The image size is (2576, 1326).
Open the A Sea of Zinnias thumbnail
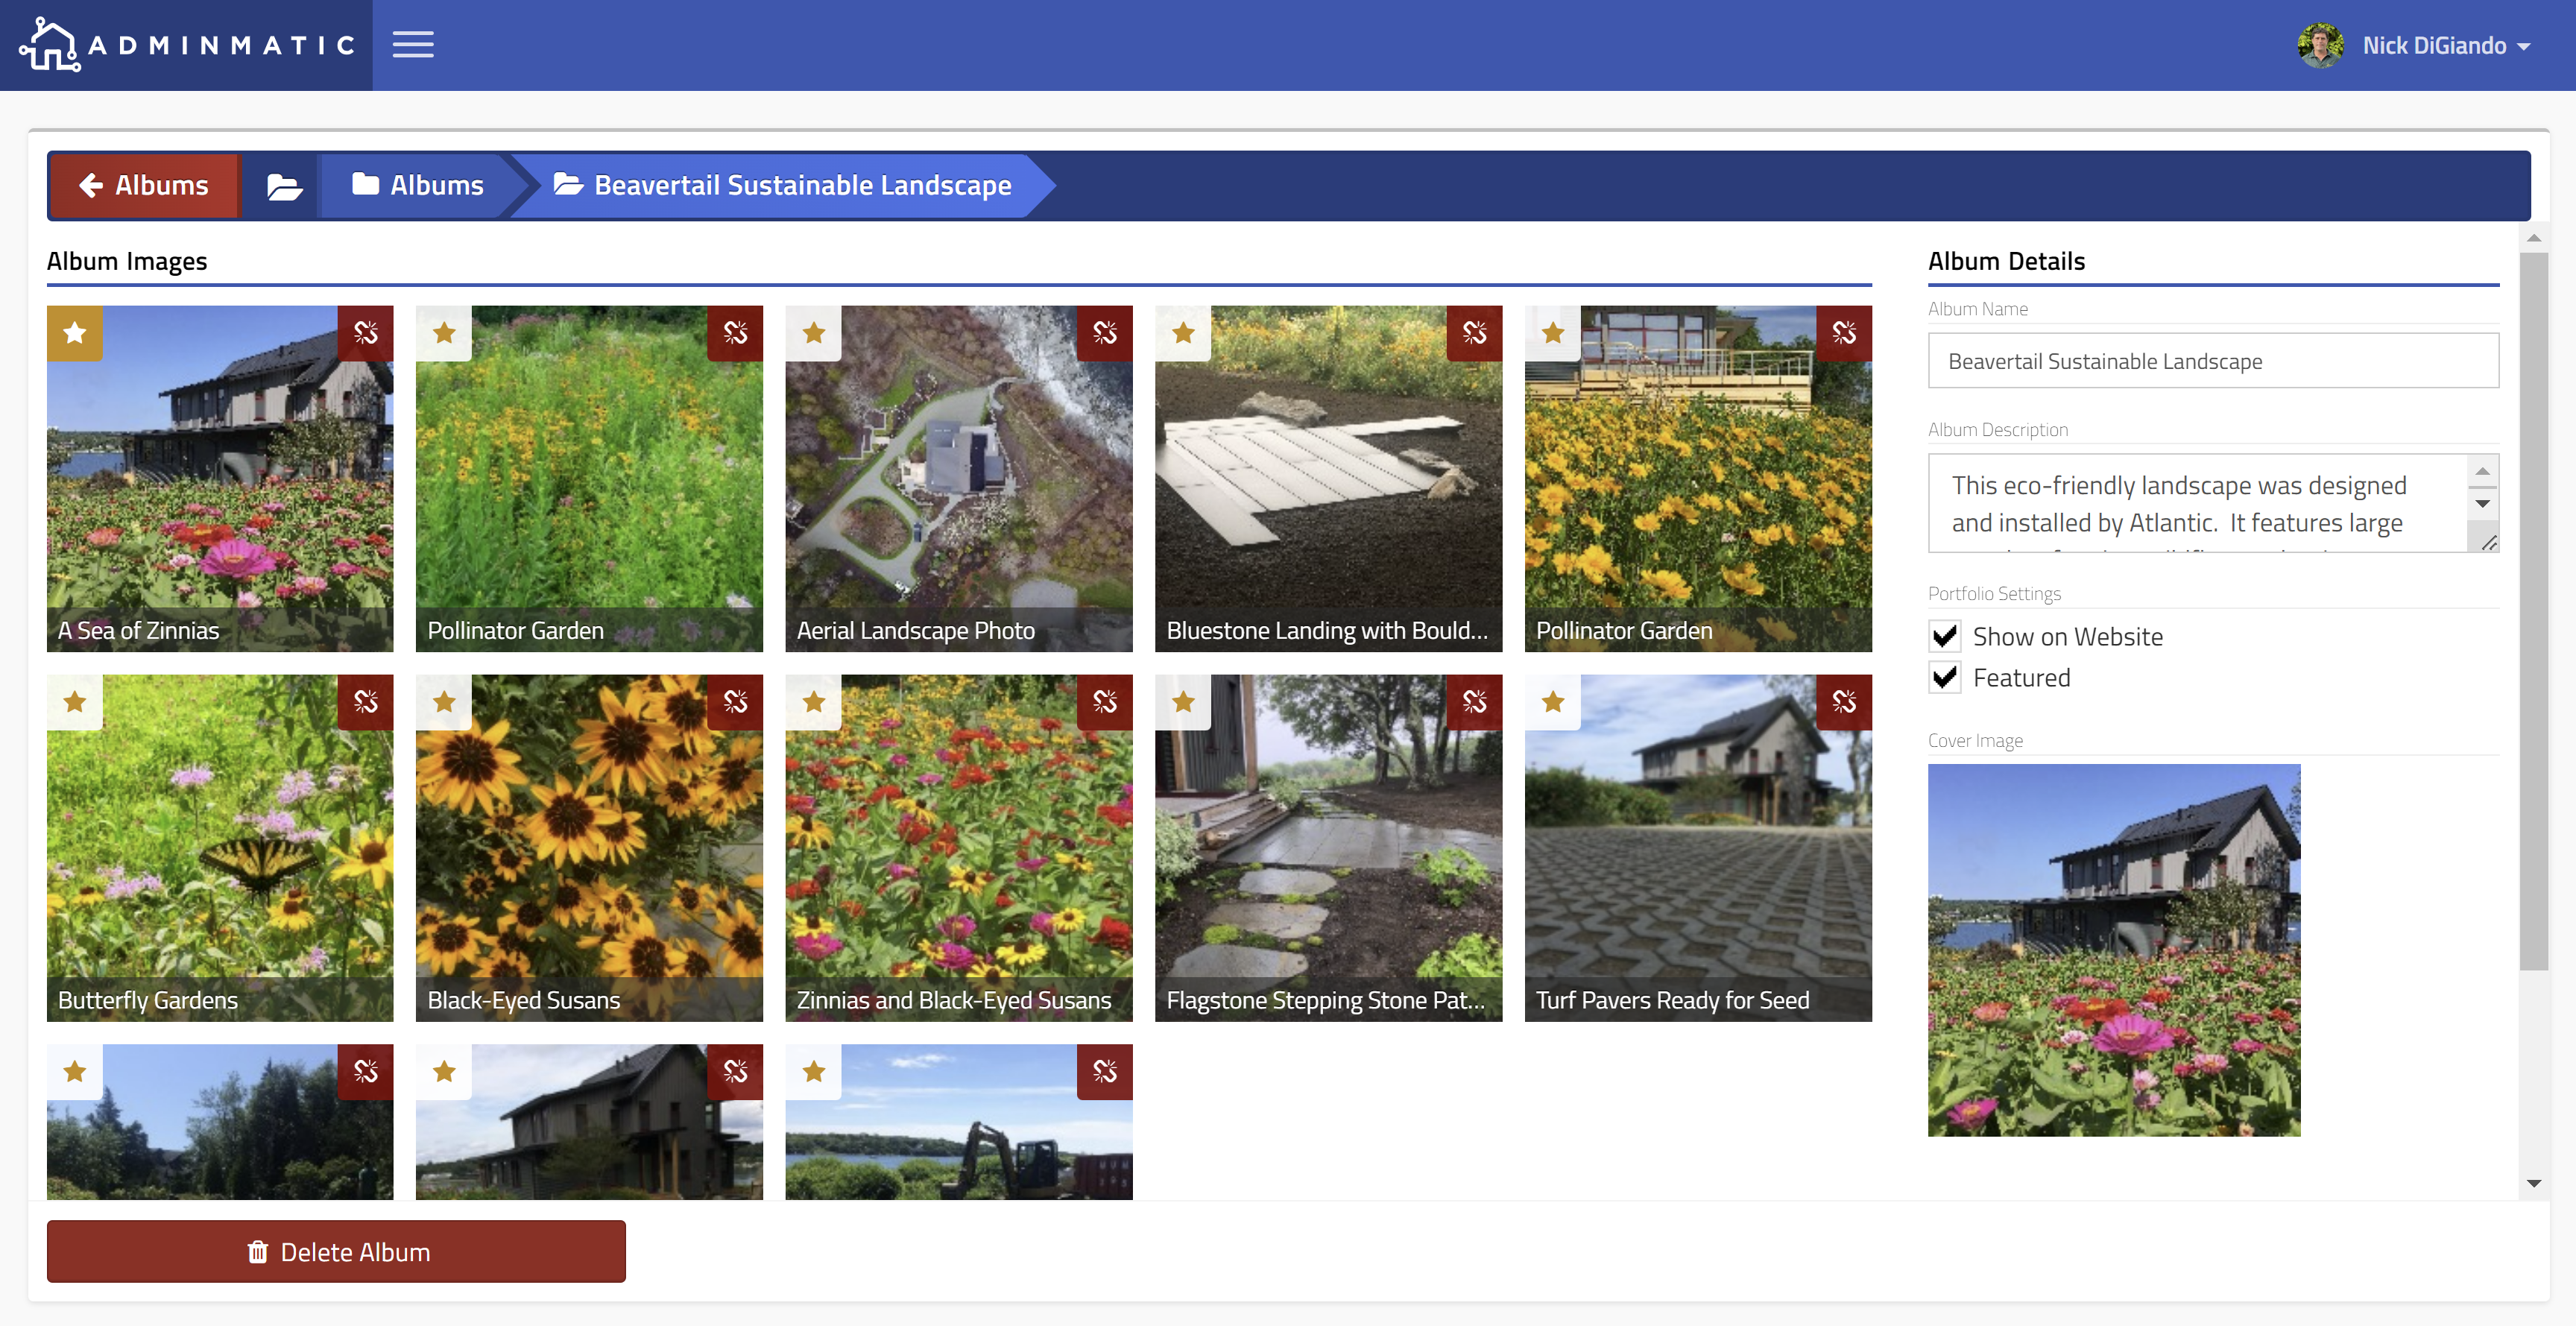tap(220, 479)
